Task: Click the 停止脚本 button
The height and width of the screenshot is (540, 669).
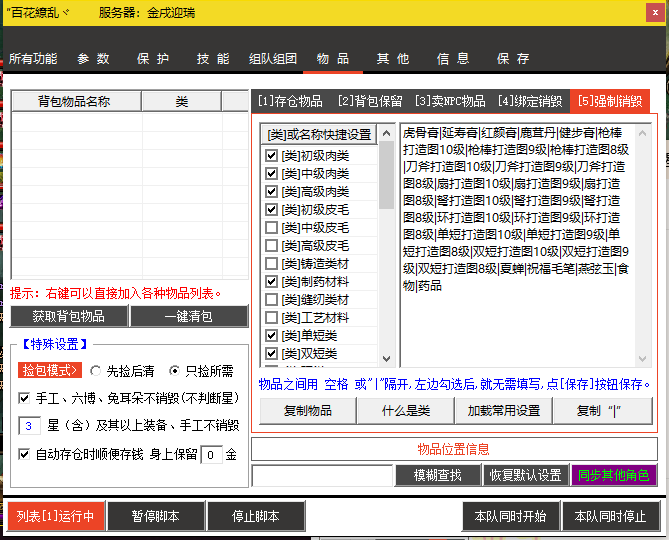Action: pyautogui.click(x=256, y=516)
